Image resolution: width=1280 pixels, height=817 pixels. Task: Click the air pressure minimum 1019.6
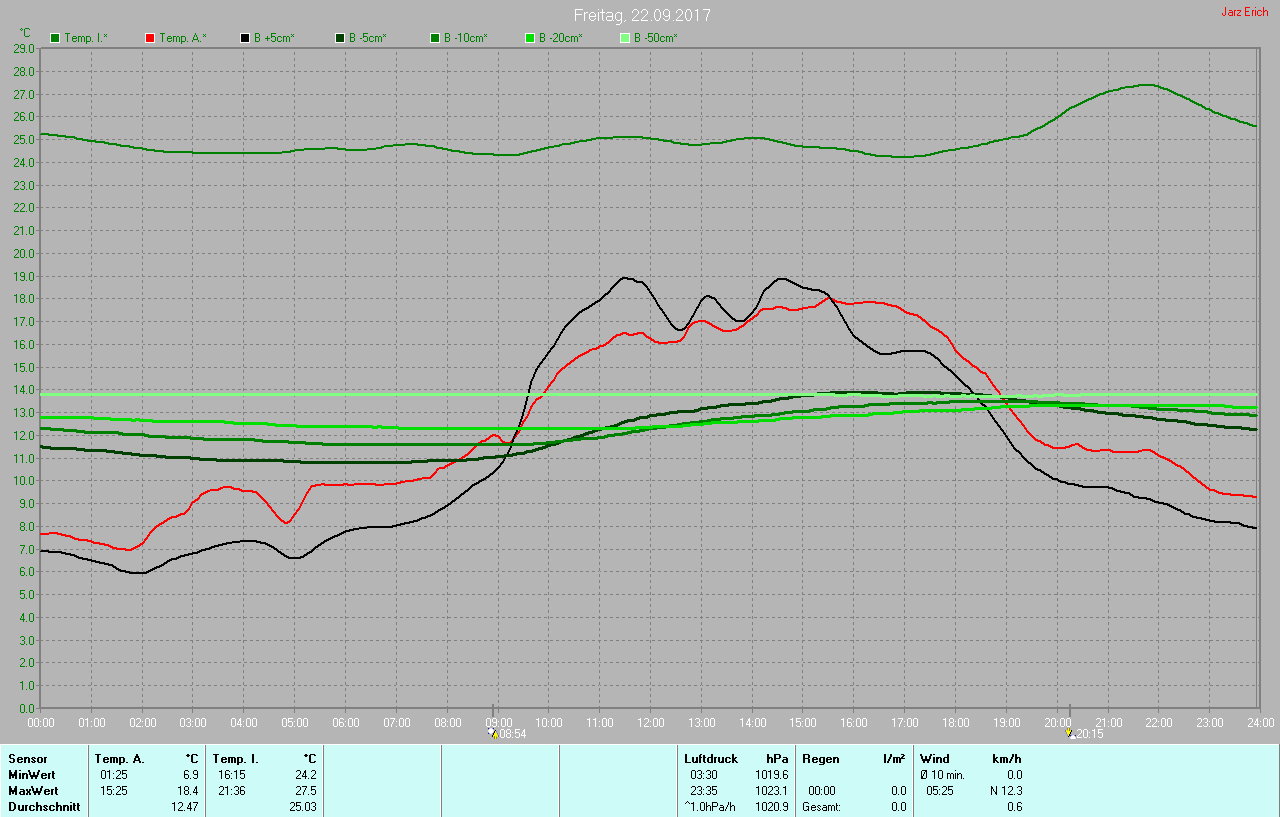point(772,775)
